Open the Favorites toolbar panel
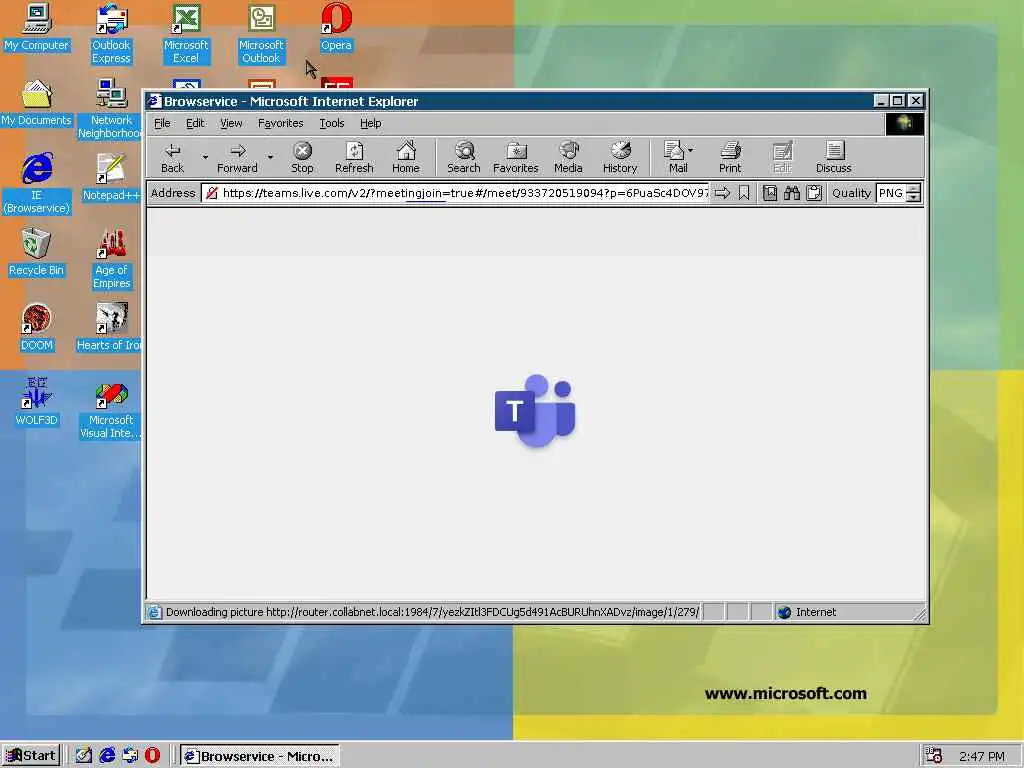The height and width of the screenshot is (768, 1024). click(x=515, y=157)
